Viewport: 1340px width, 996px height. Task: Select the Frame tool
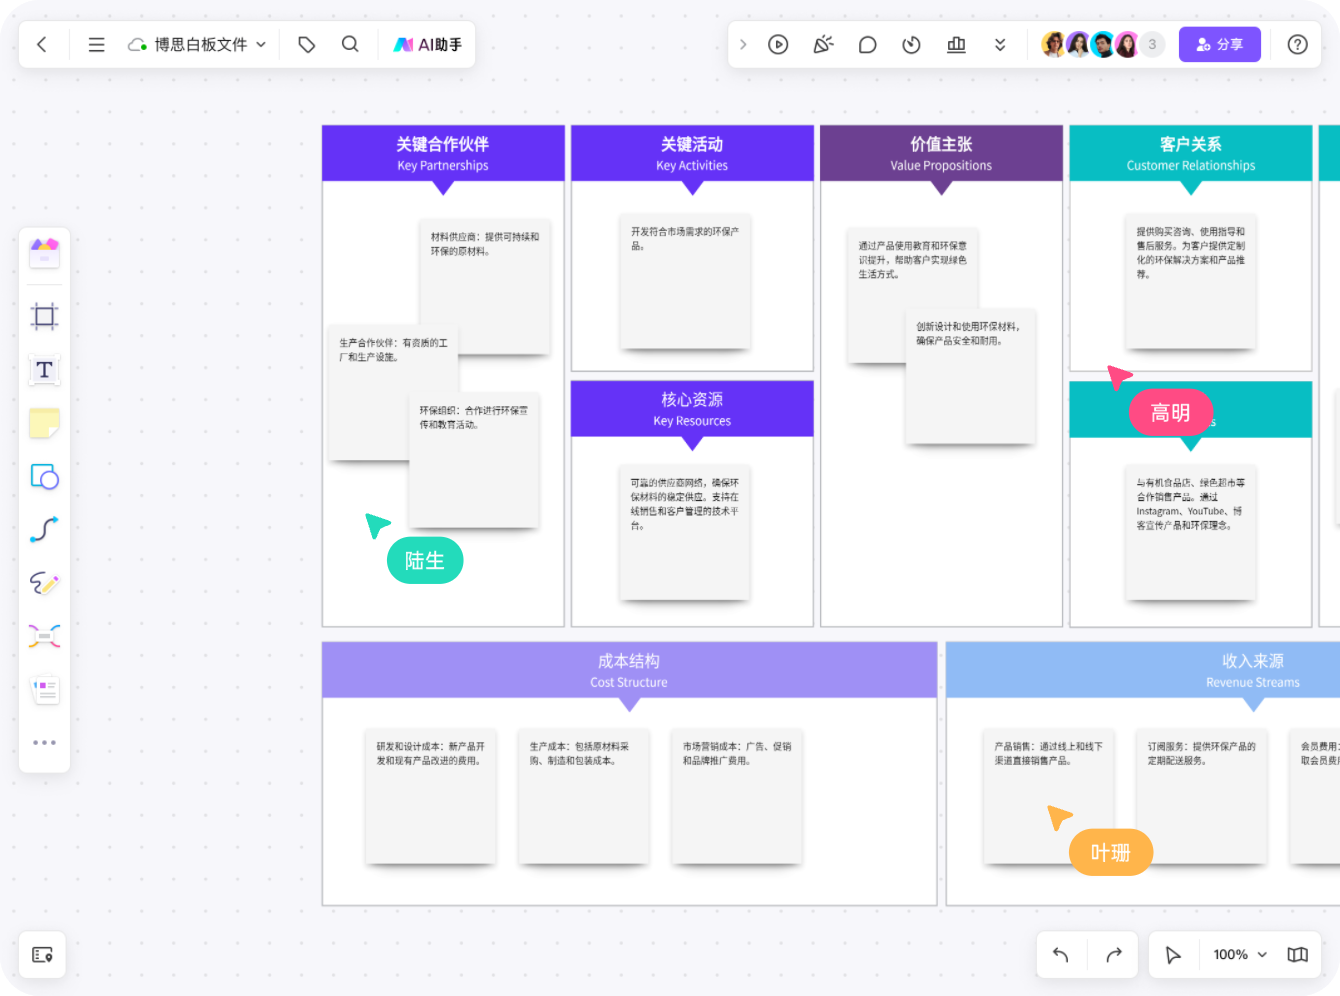coord(44,317)
